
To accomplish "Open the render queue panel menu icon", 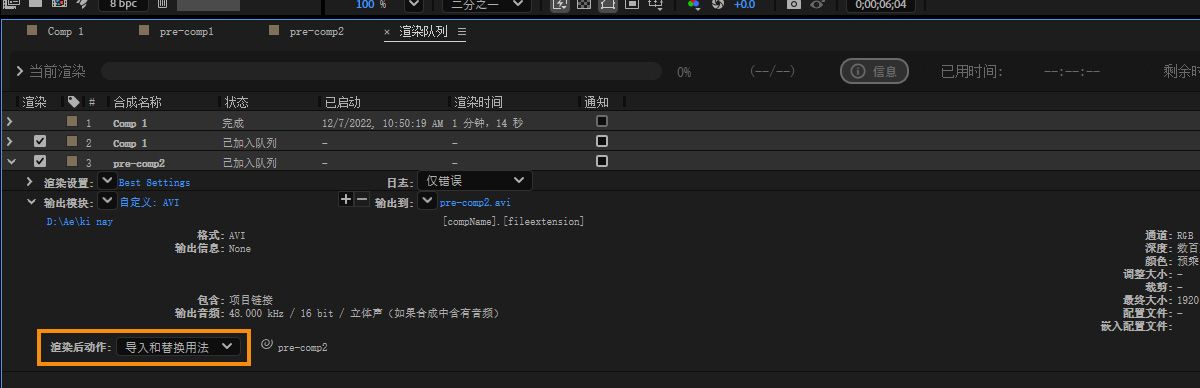I will pyautogui.click(x=461, y=32).
